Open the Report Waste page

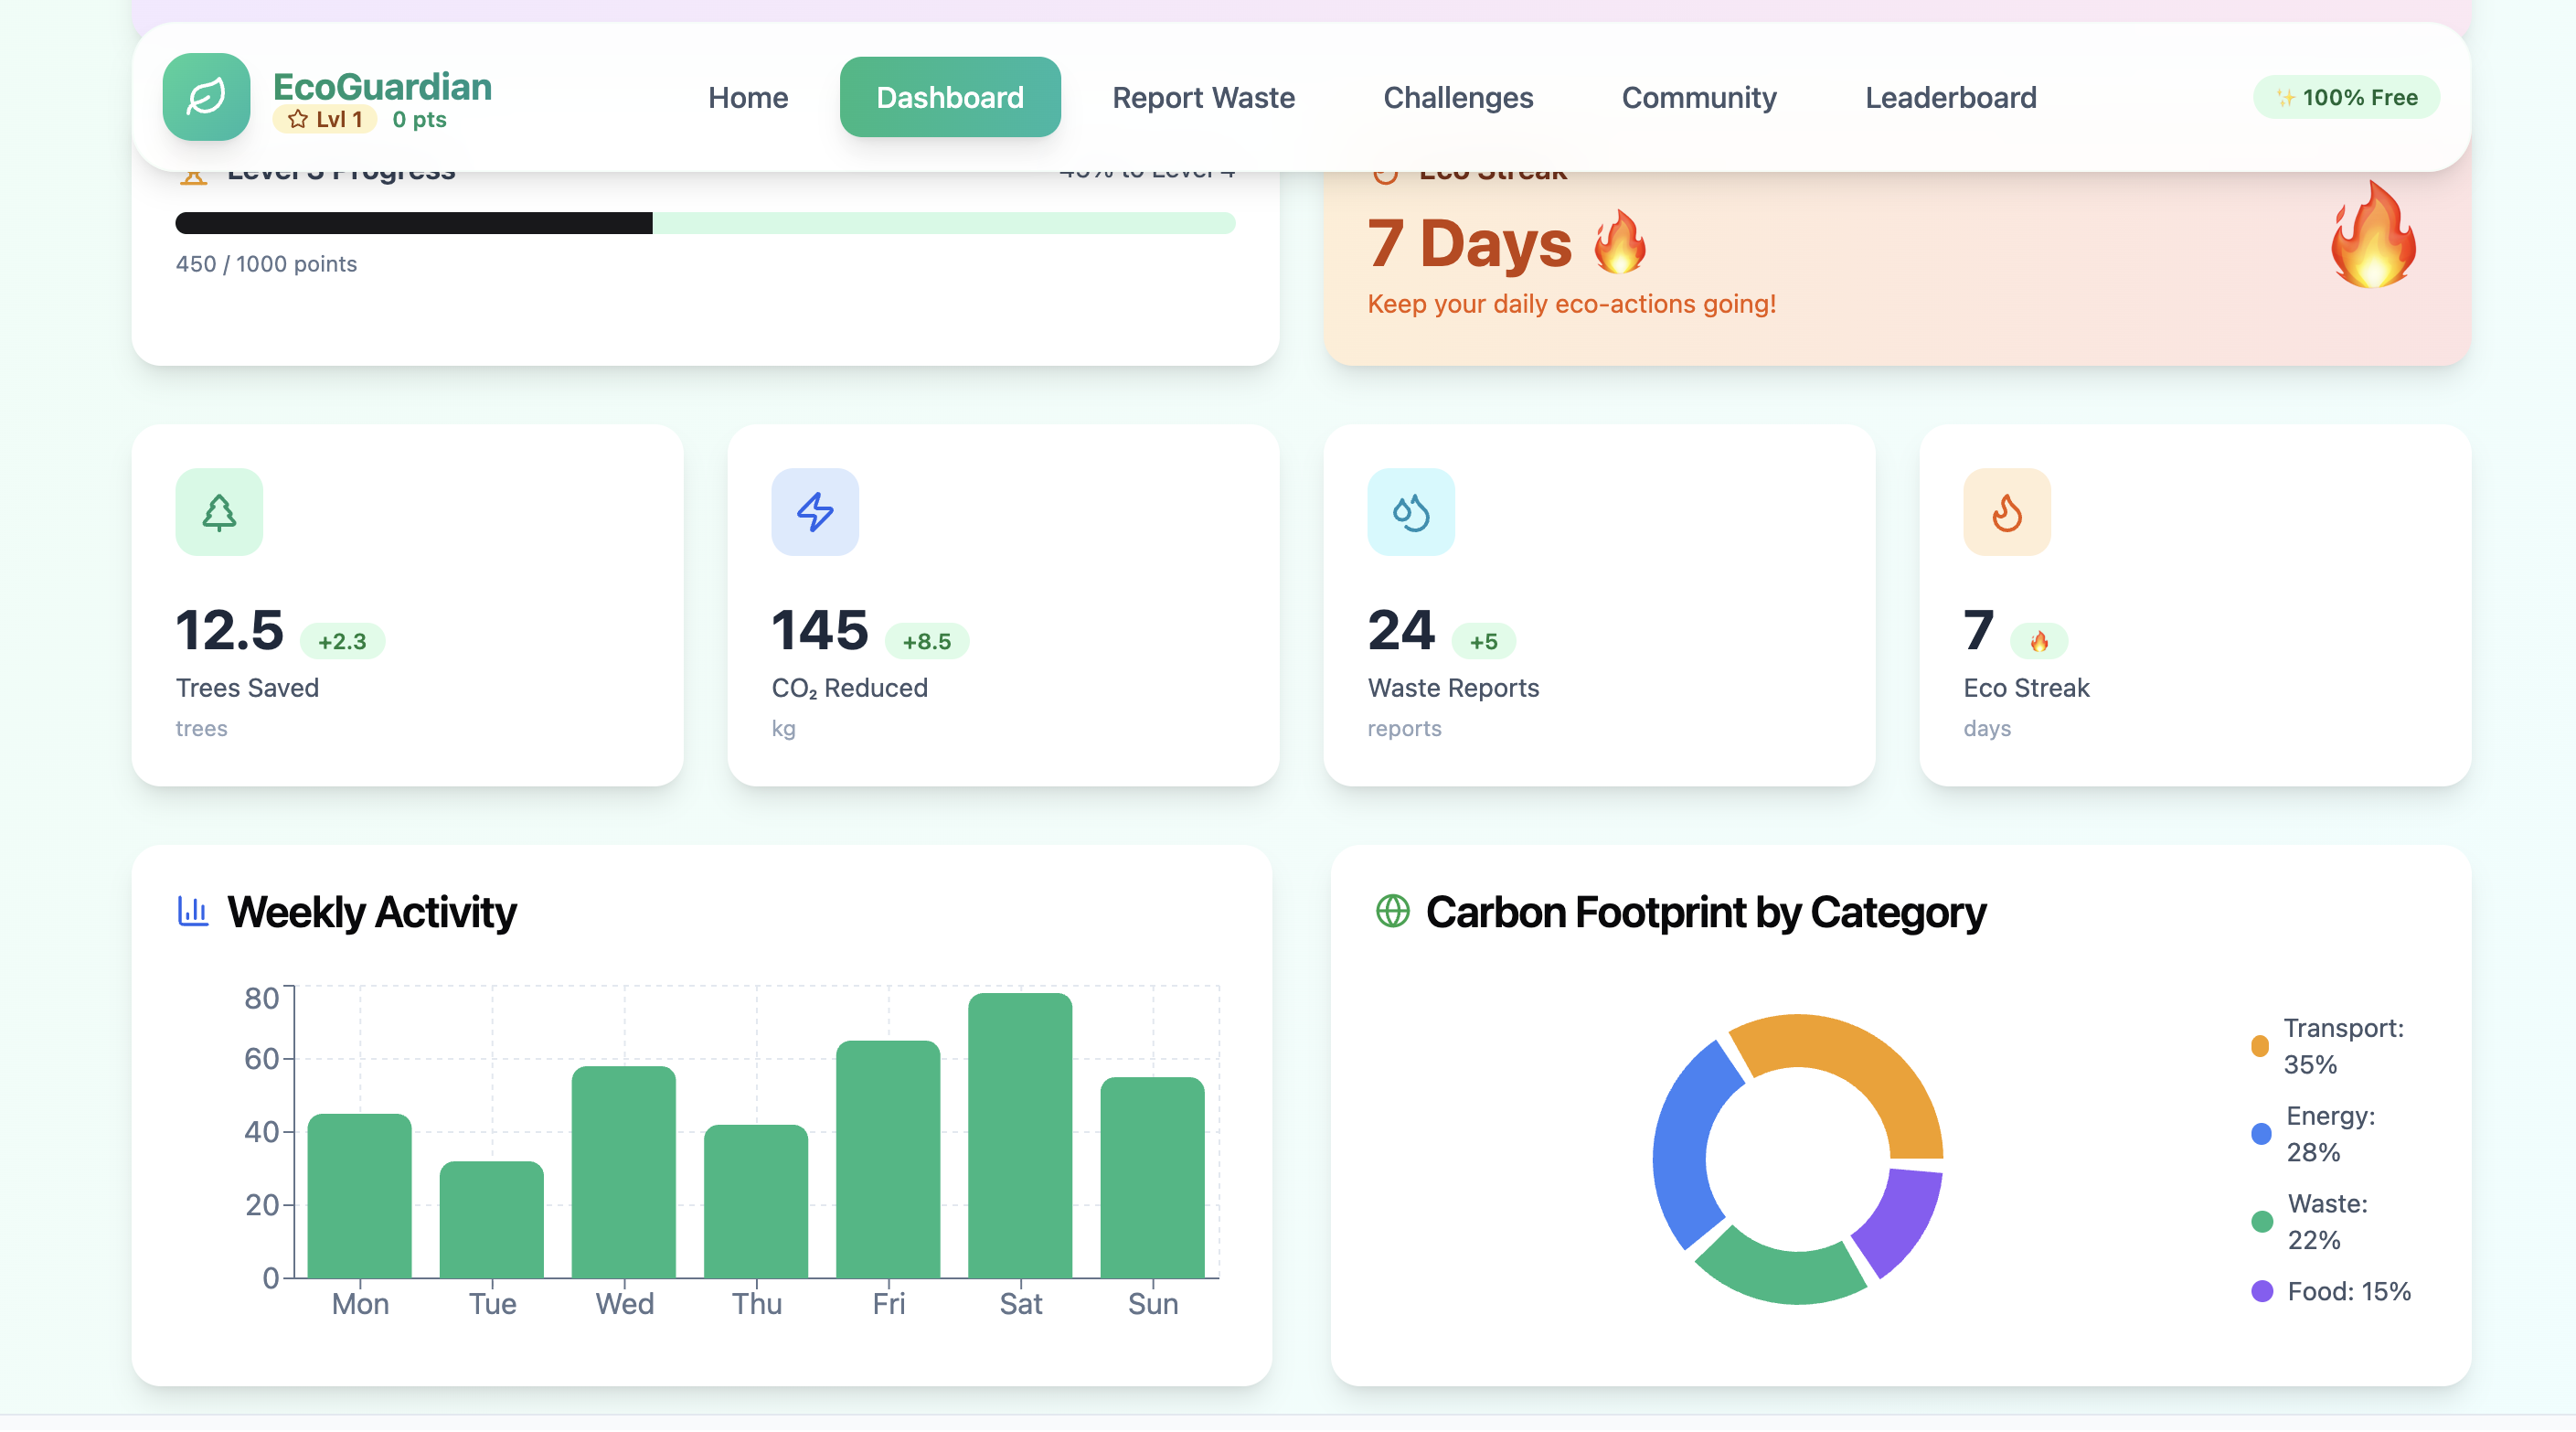click(1203, 97)
